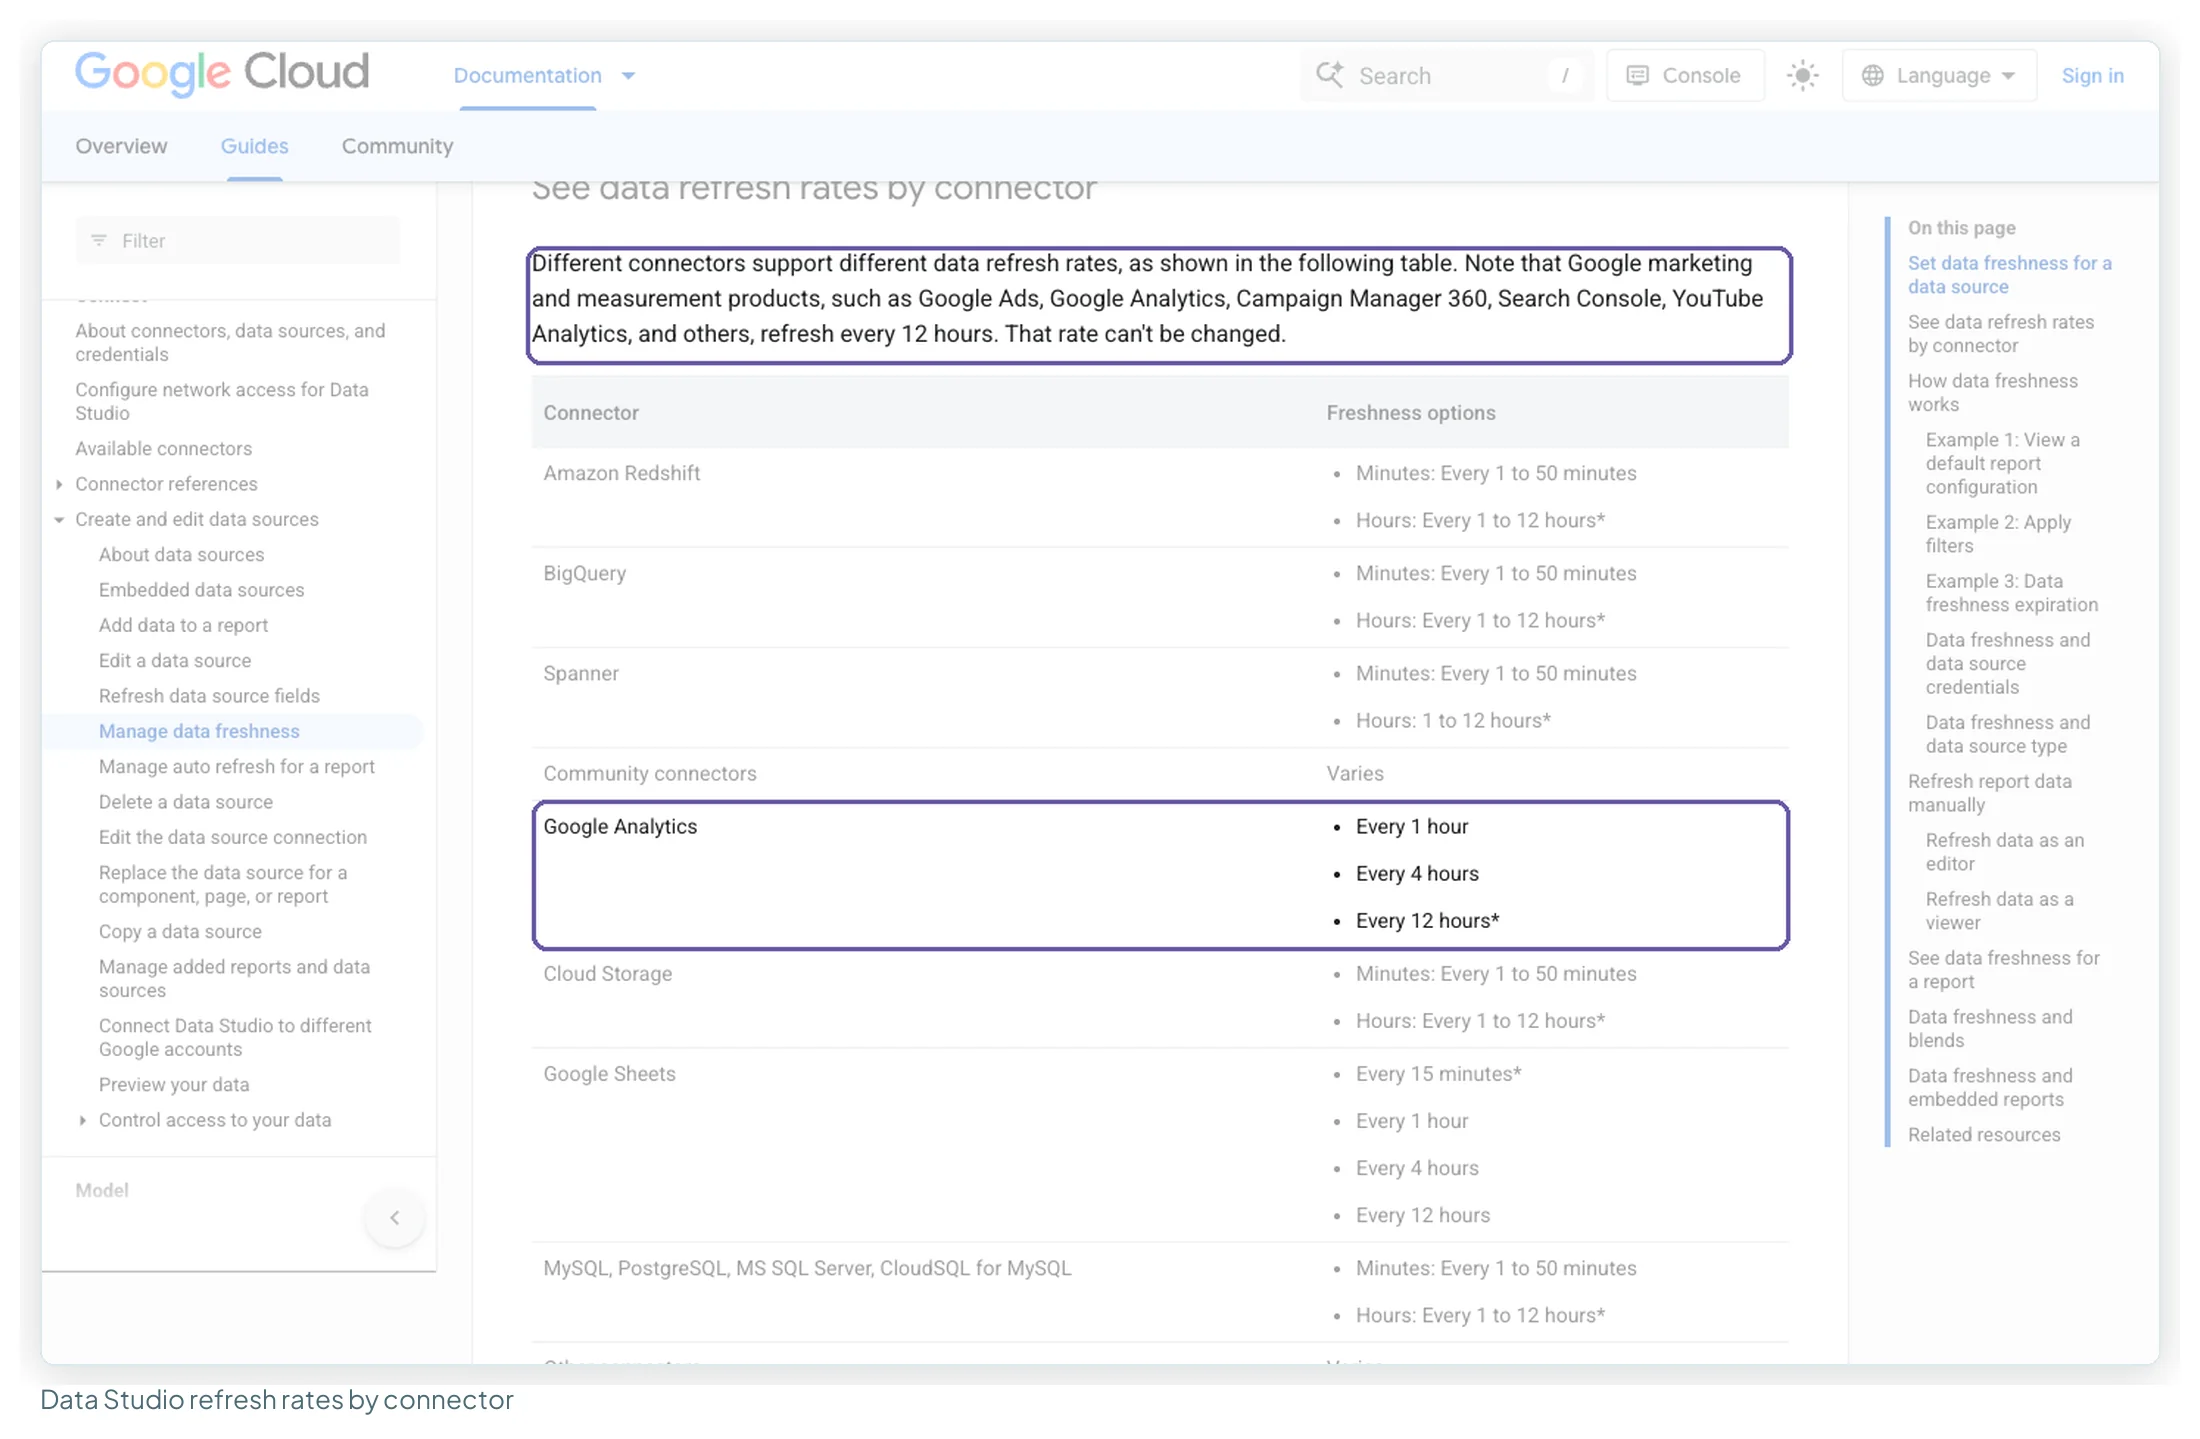The height and width of the screenshot is (1439, 2200).
Task: Click the Google Cloud logo
Action: tap(222, 72)
